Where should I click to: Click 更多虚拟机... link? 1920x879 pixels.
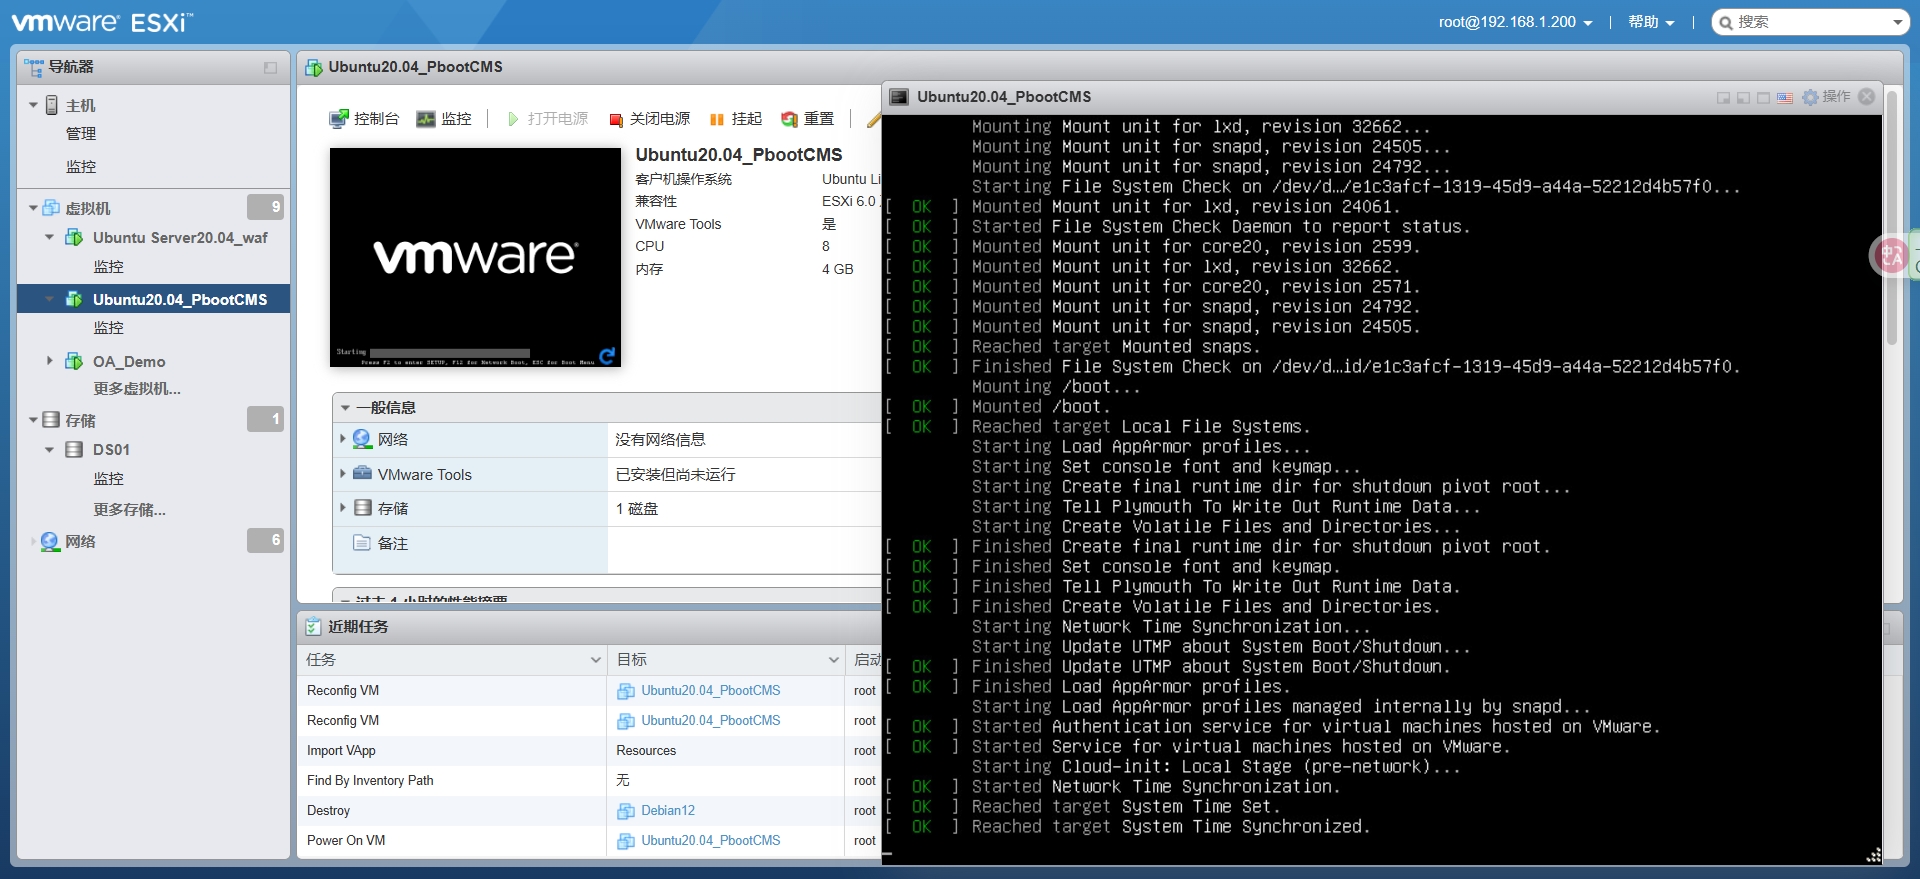coord(137,389)
